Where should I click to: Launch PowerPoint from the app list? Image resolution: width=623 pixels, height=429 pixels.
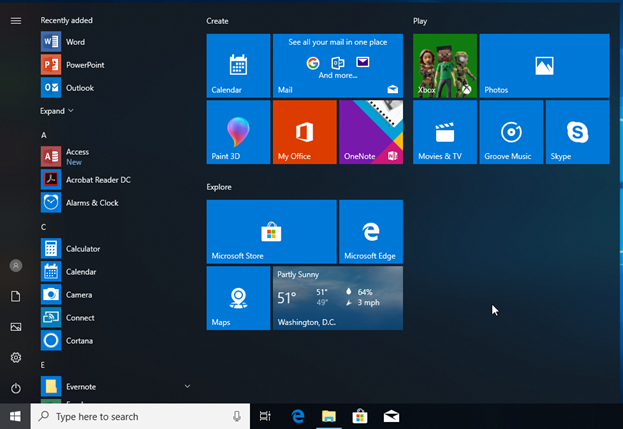(115, 65)
